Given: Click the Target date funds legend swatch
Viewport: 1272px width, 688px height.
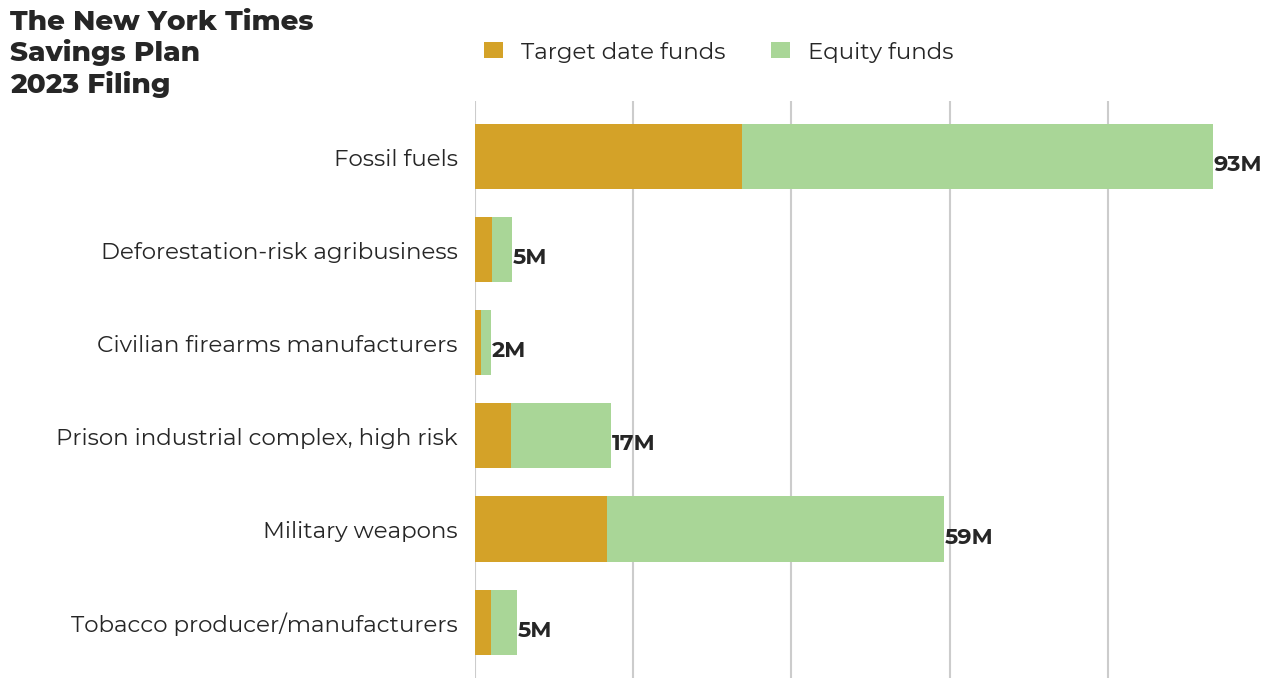Looking at the screenshot, I should coord(493,50).
